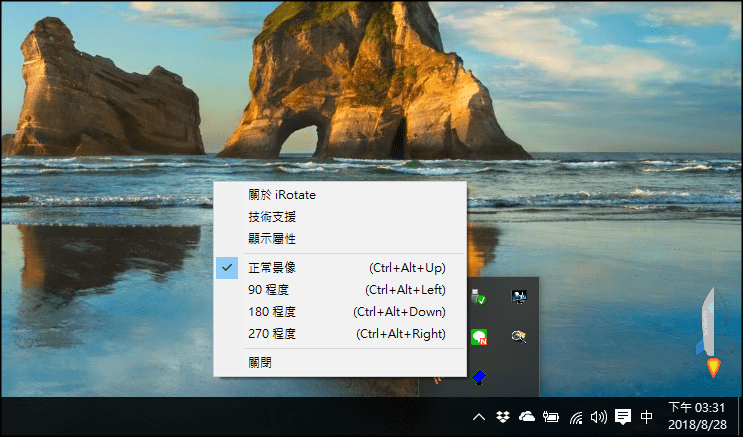Click the blue diamond iRotate tray icon
The width and height of the screenshot is (743, 437).
click(479, 377)
